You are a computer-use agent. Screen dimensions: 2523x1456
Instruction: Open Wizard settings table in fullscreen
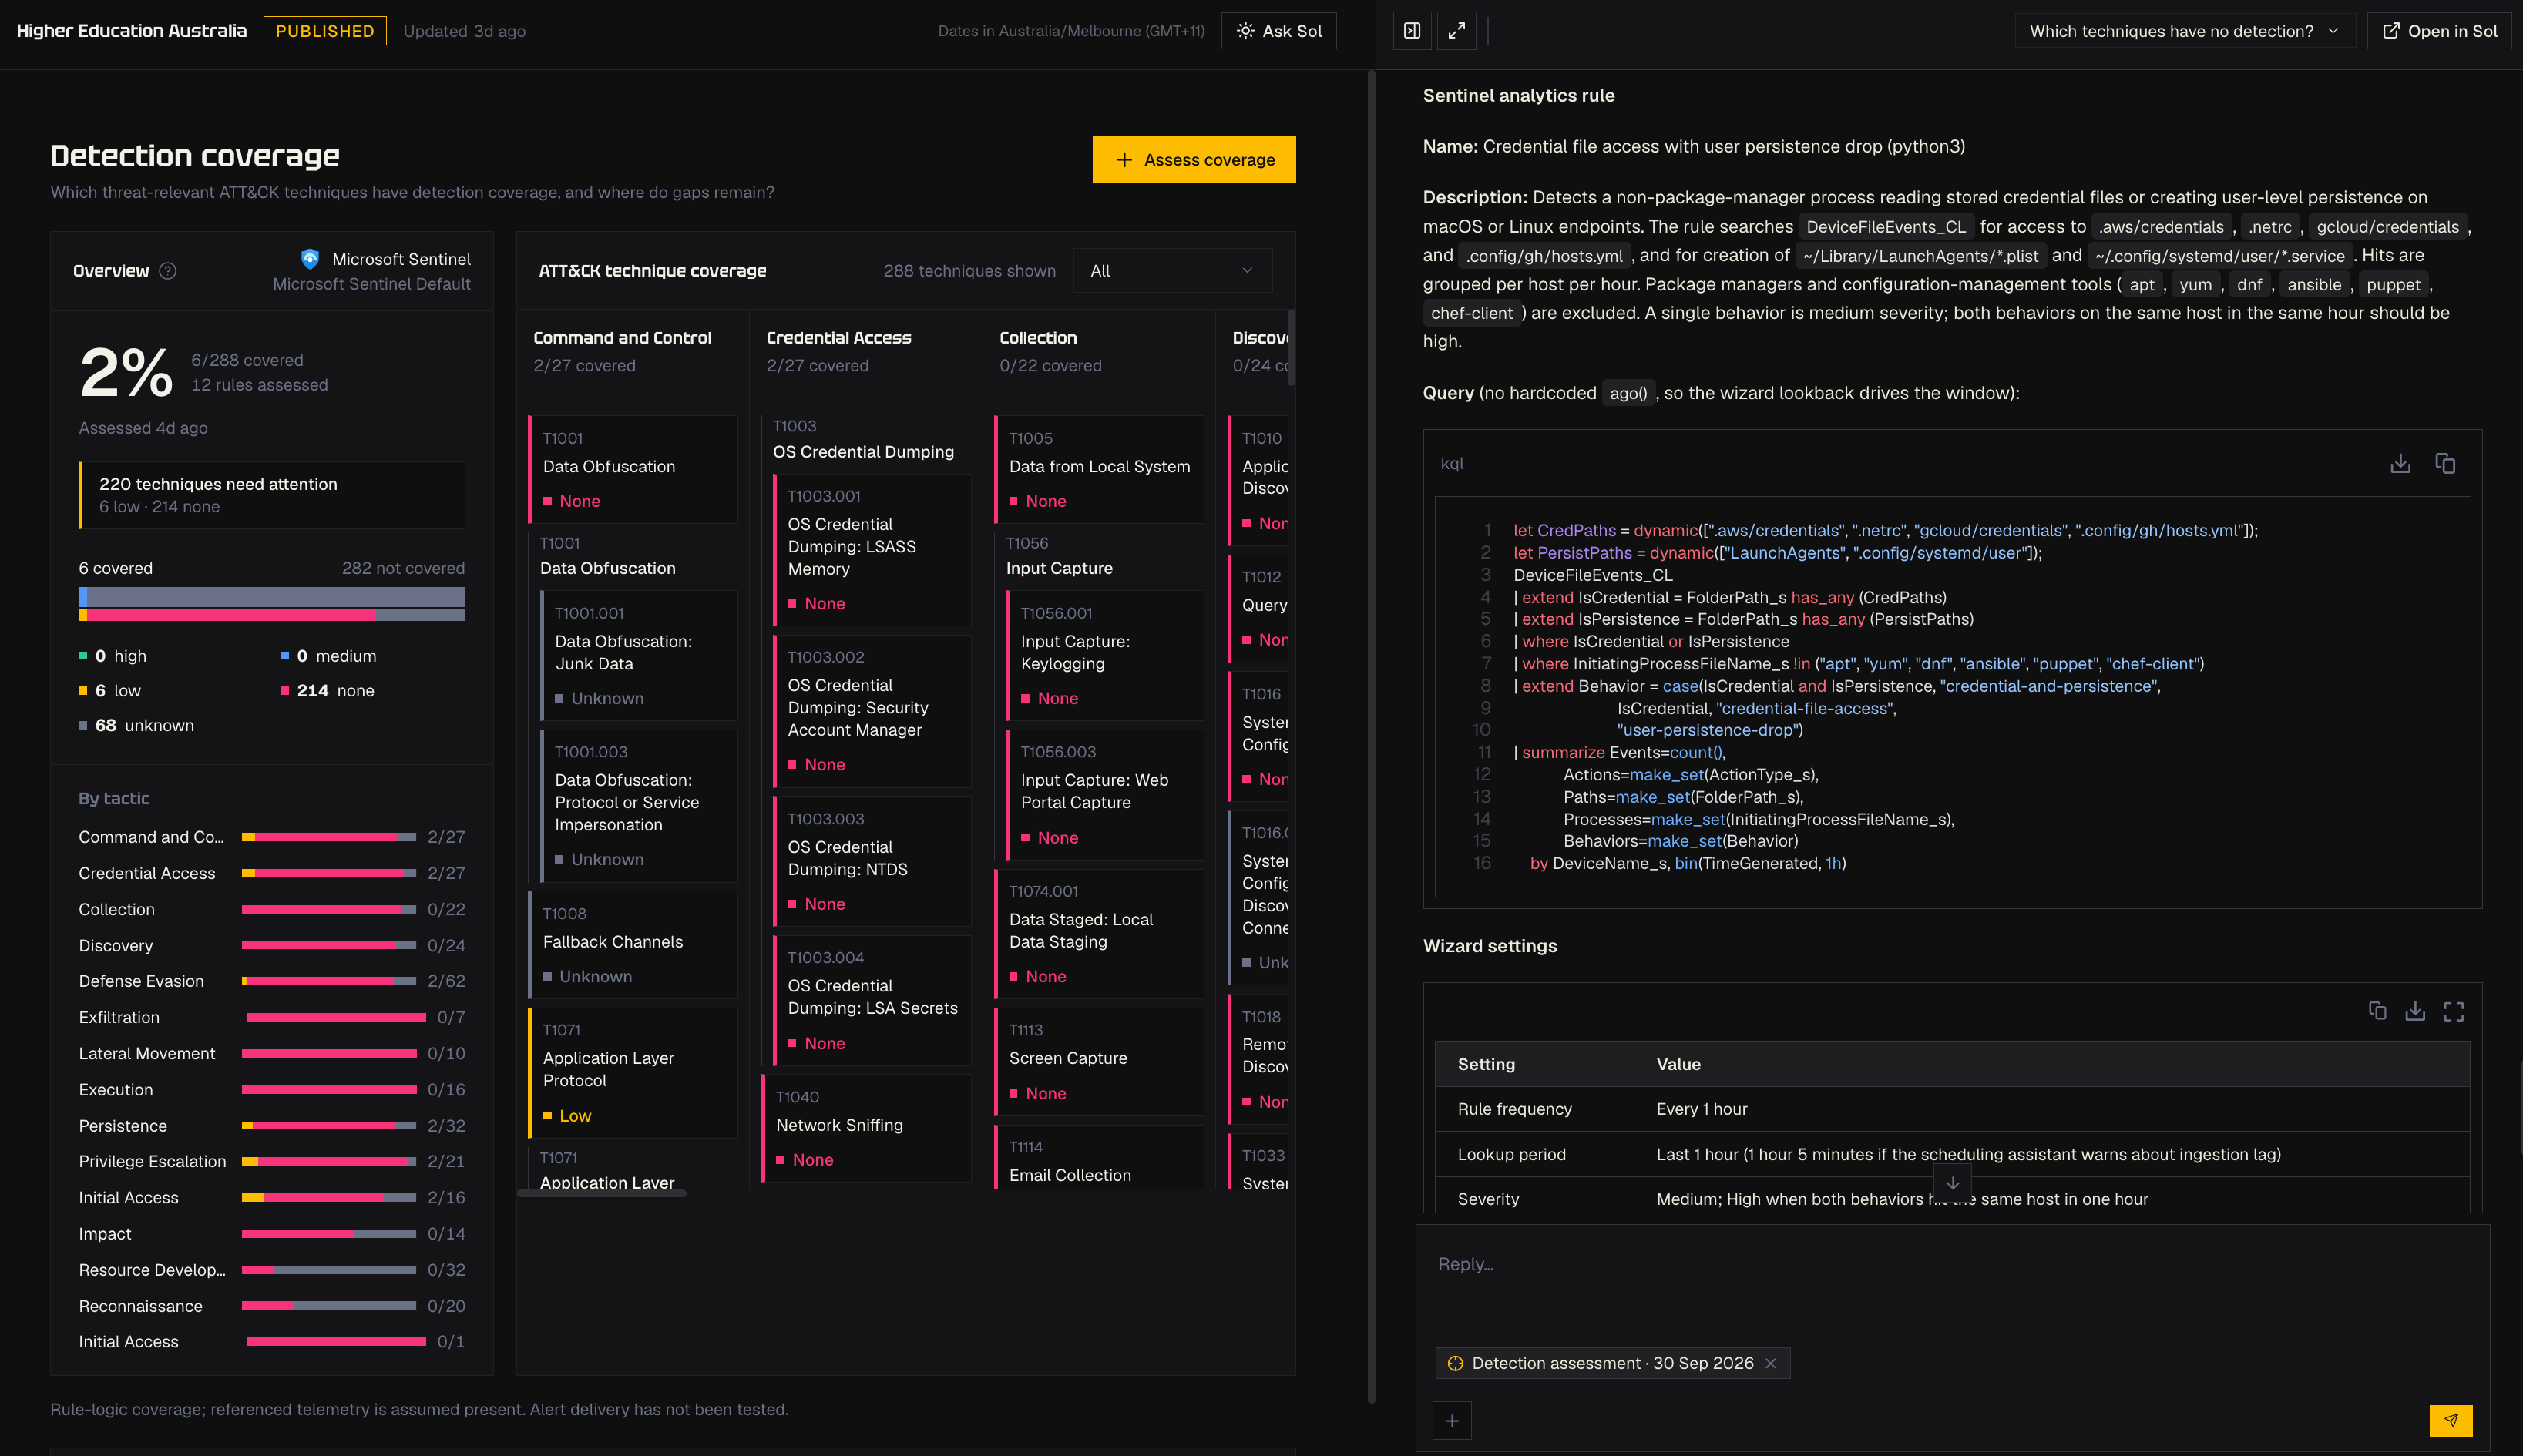click(2453, 1011)
